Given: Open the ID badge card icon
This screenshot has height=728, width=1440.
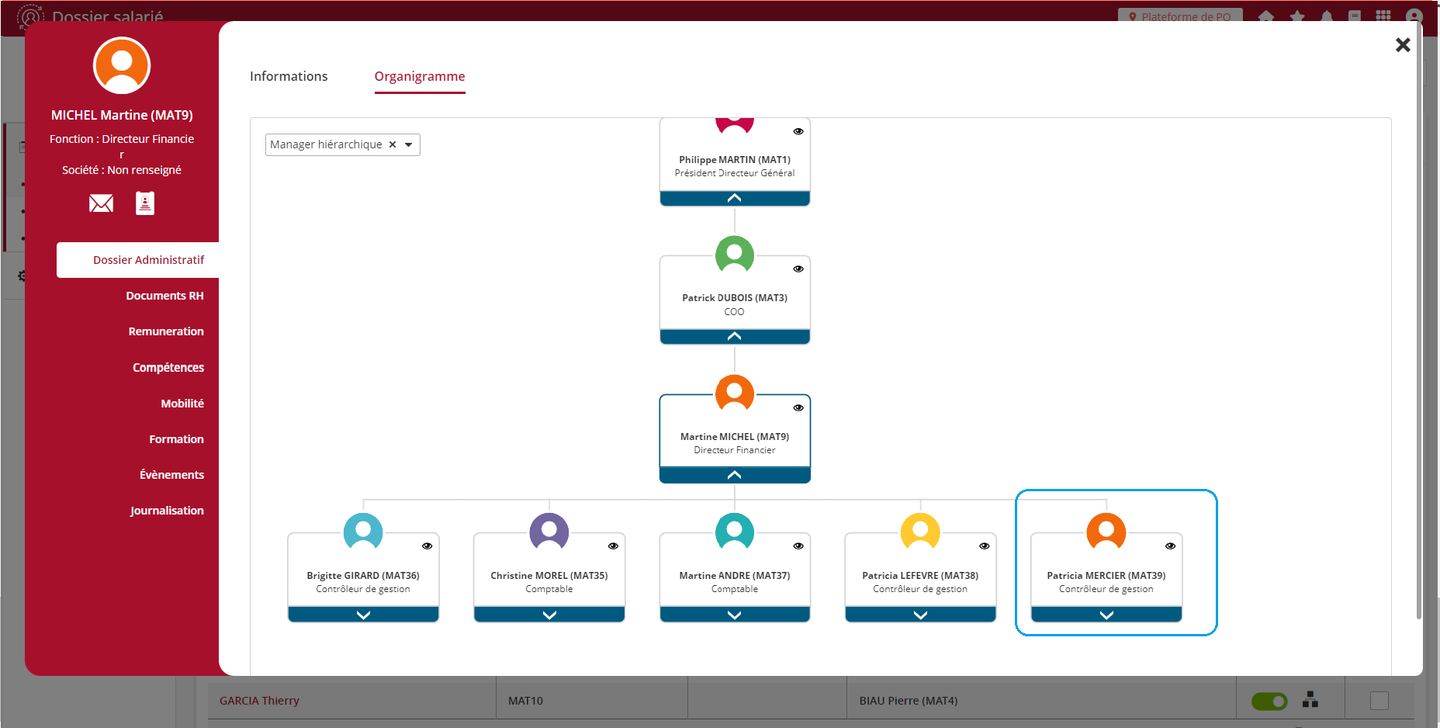Looking at the screenshot, I should pyautogui.click(x=146, y=204).
